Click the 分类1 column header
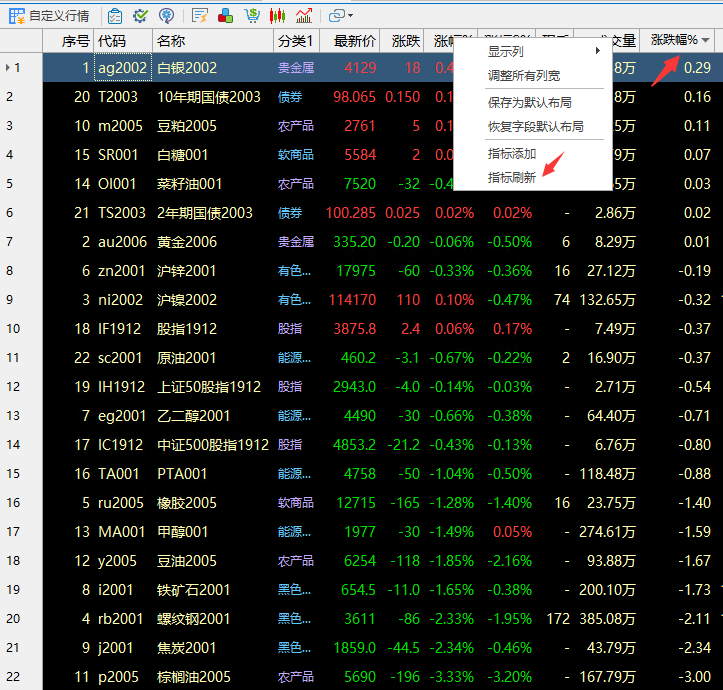 [296, 41]
